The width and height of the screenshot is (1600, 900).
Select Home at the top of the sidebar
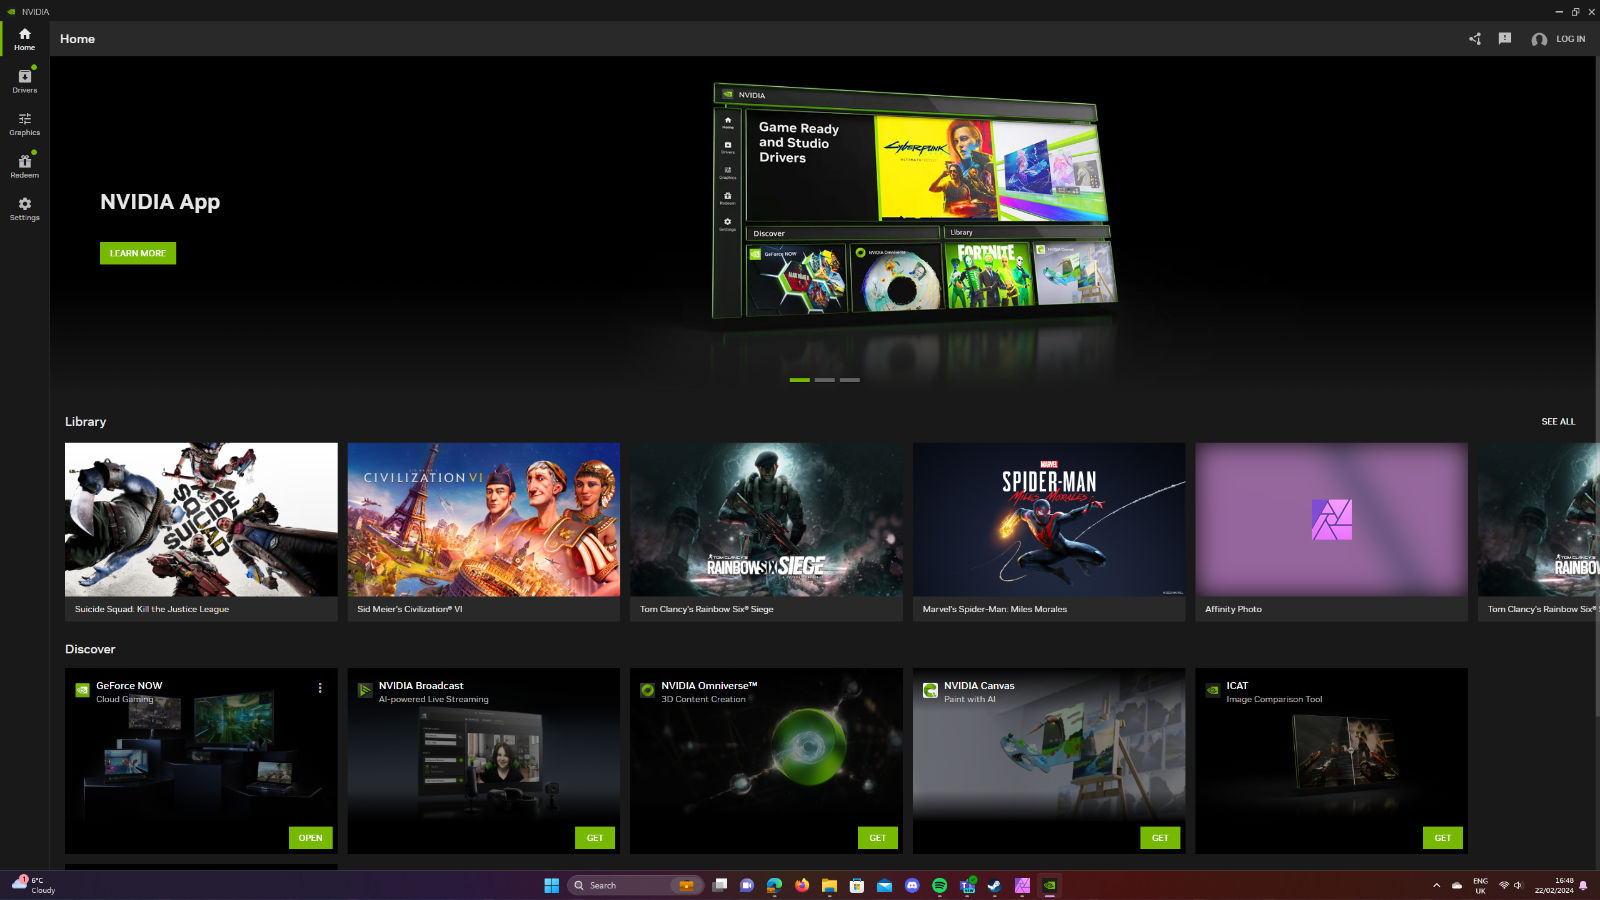[23, 40]
